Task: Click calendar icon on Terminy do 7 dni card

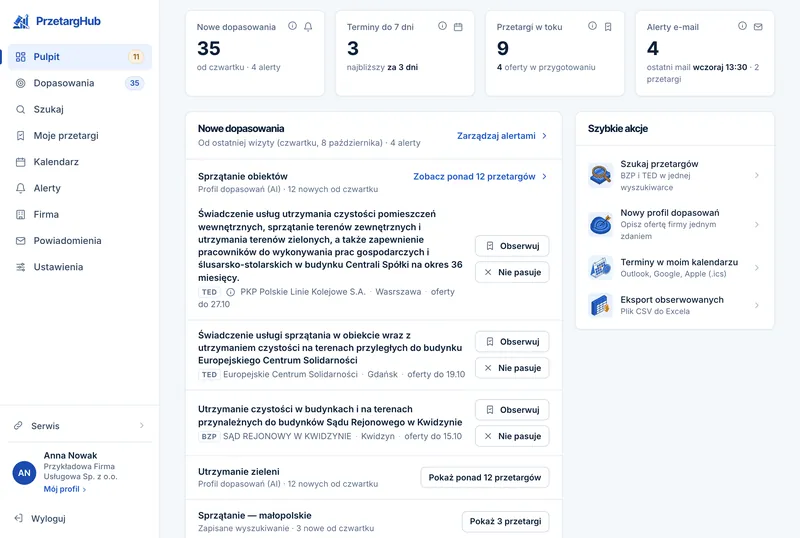Action: point(458,27)
